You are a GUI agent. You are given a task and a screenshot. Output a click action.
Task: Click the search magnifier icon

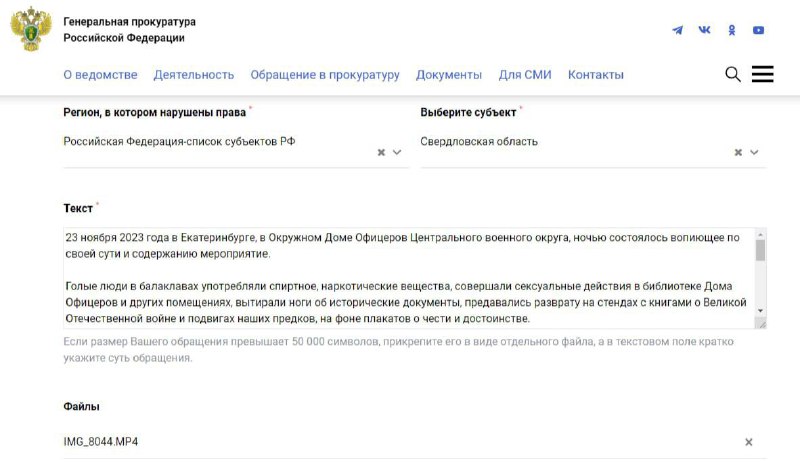point(733,74)
